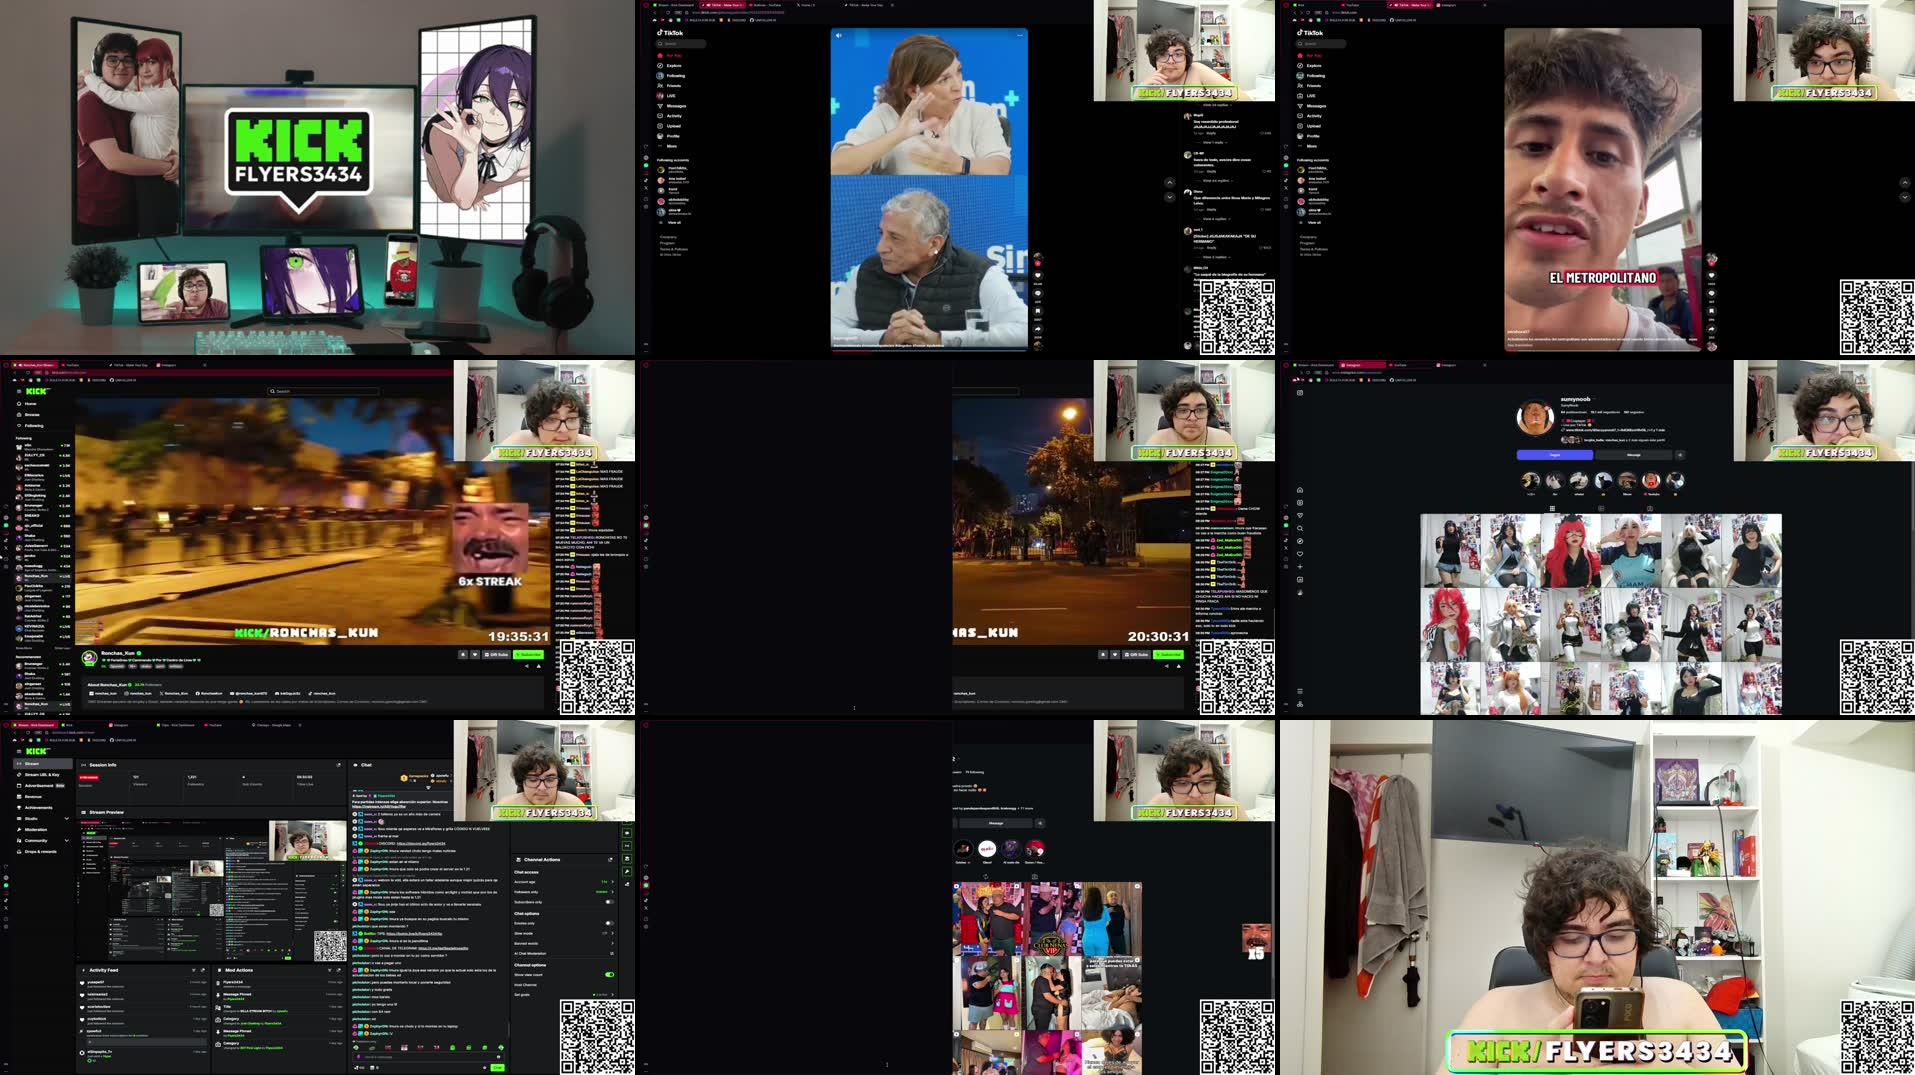
Task: Open Friends in interview-video TikTok frame
Action: (x=670, y=86)
